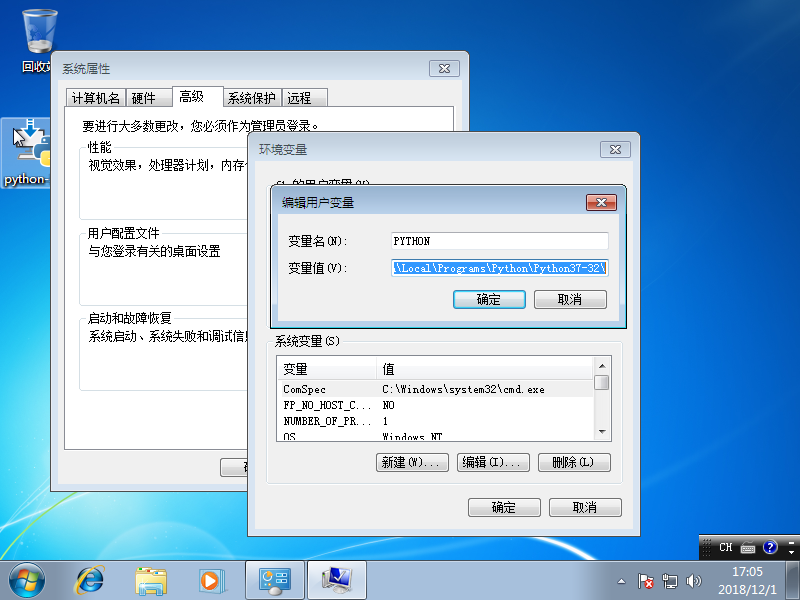Open the Windows Start menu orb
This screenshot has height=600, width=800.
tap(26, 581)
